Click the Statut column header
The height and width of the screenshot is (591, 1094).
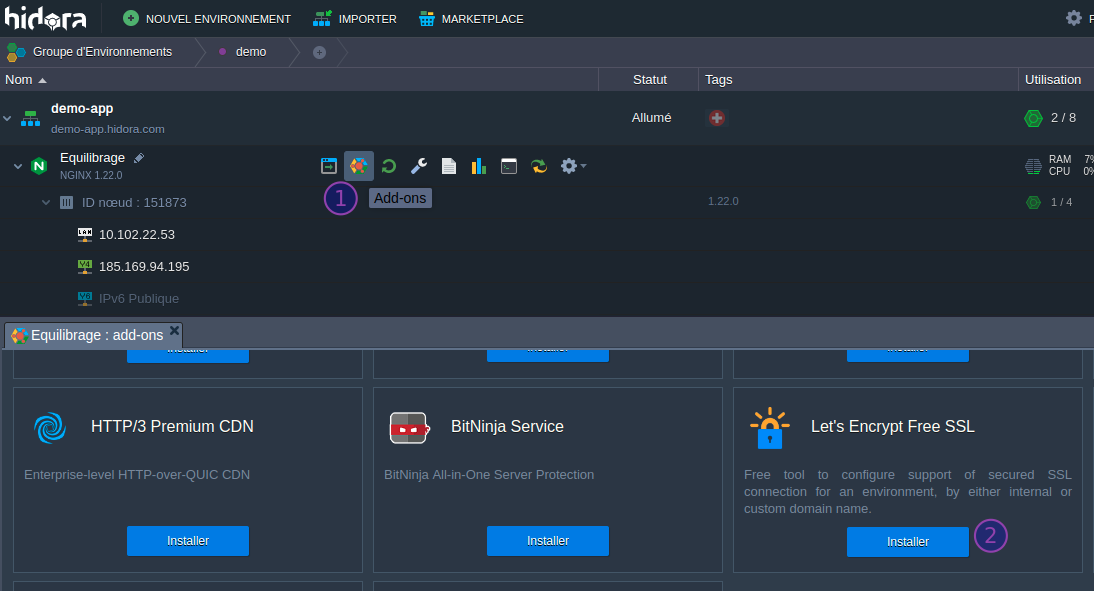[x=650, y=80]
